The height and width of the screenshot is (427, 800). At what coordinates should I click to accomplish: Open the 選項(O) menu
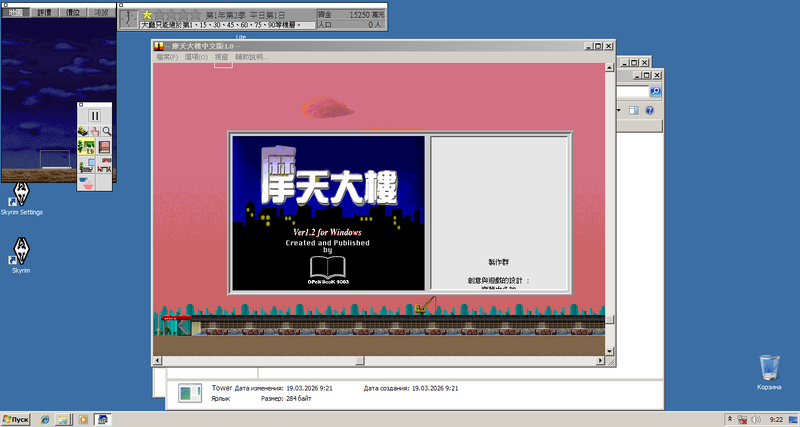[x=196, y=57]
